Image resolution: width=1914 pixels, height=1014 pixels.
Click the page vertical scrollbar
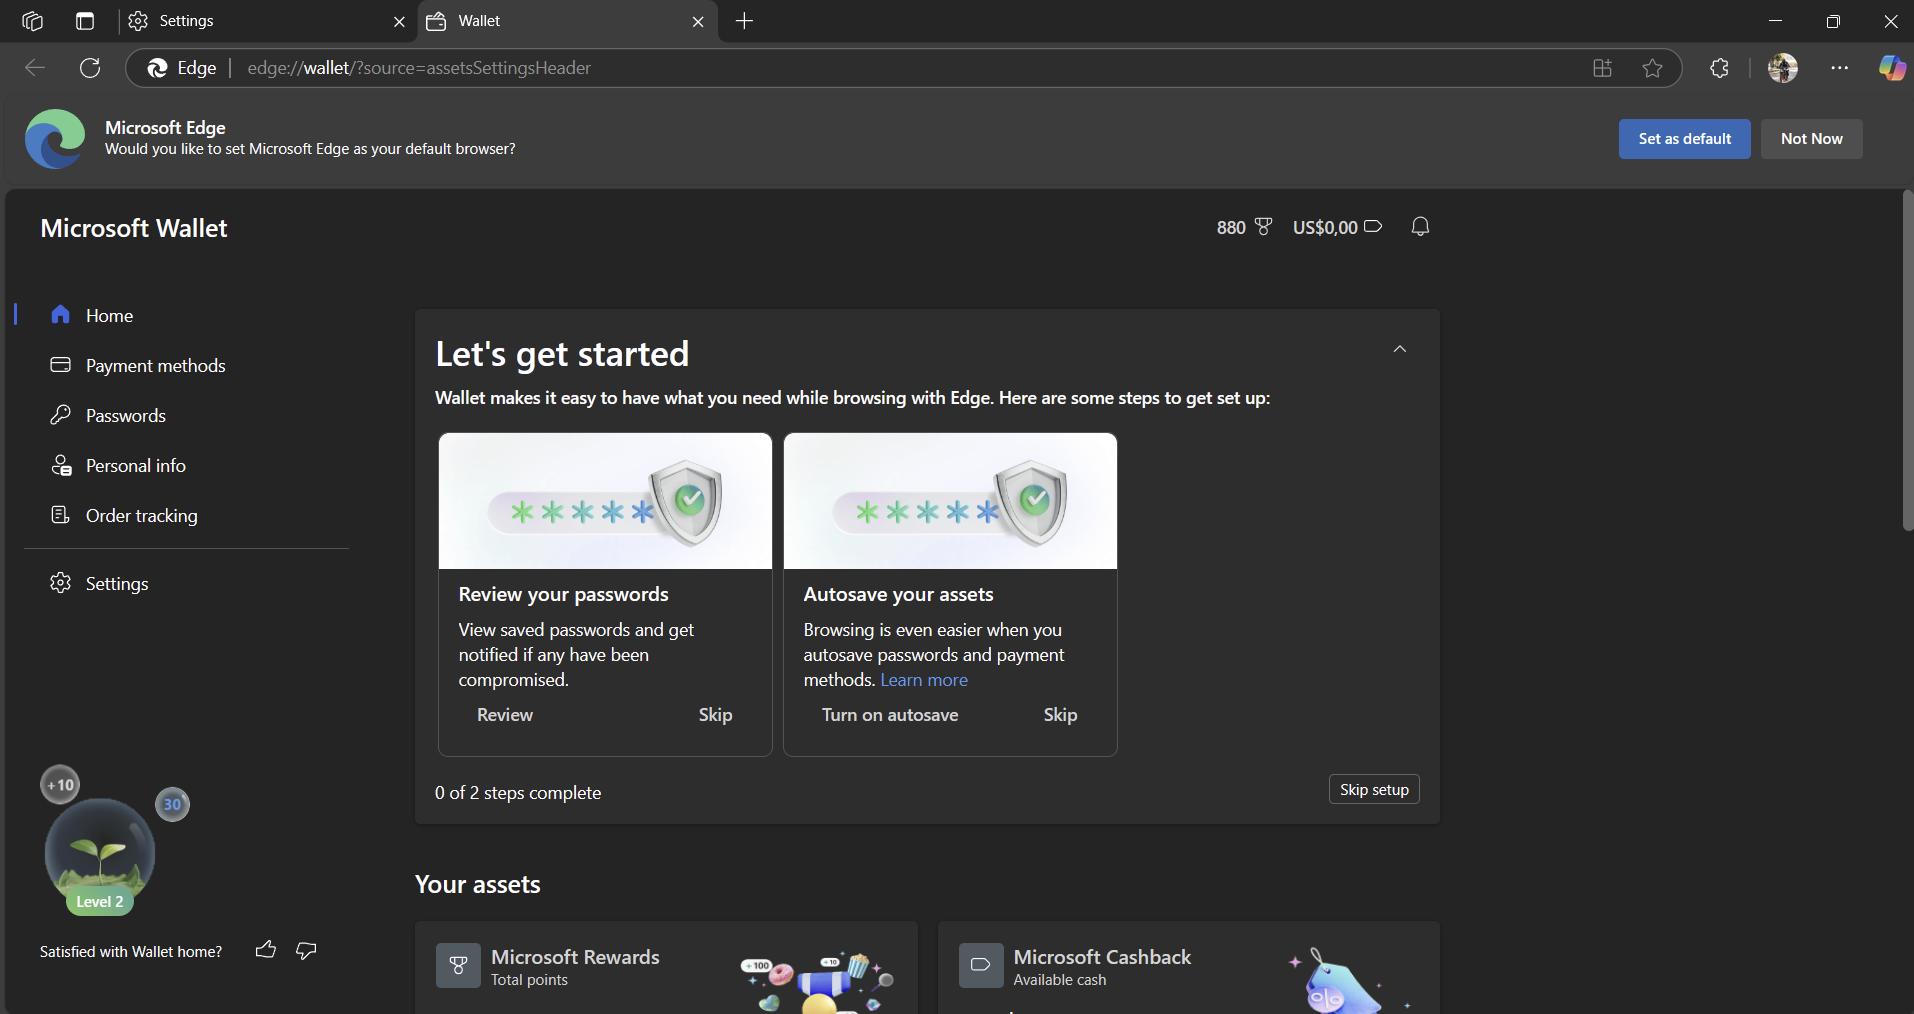click(1908, 360)
